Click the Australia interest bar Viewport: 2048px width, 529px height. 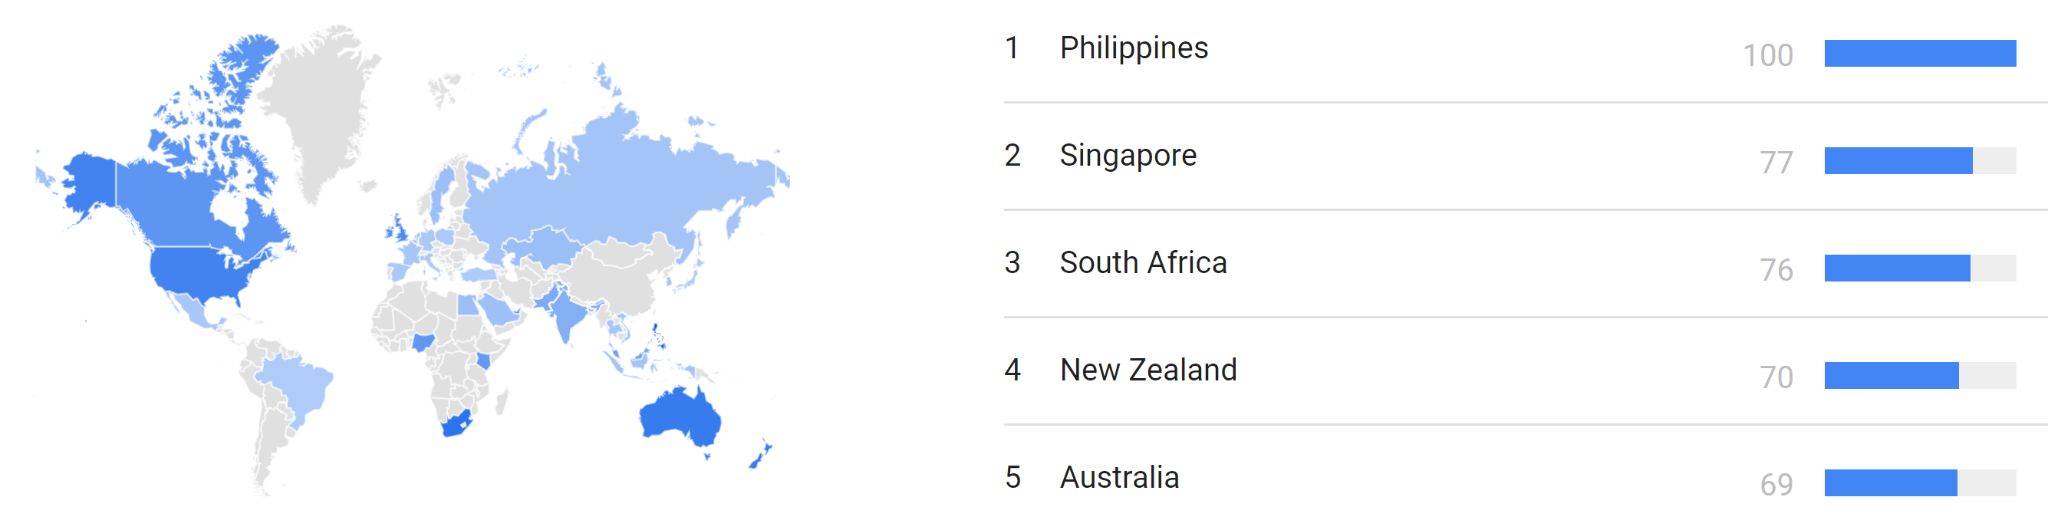1889,483
